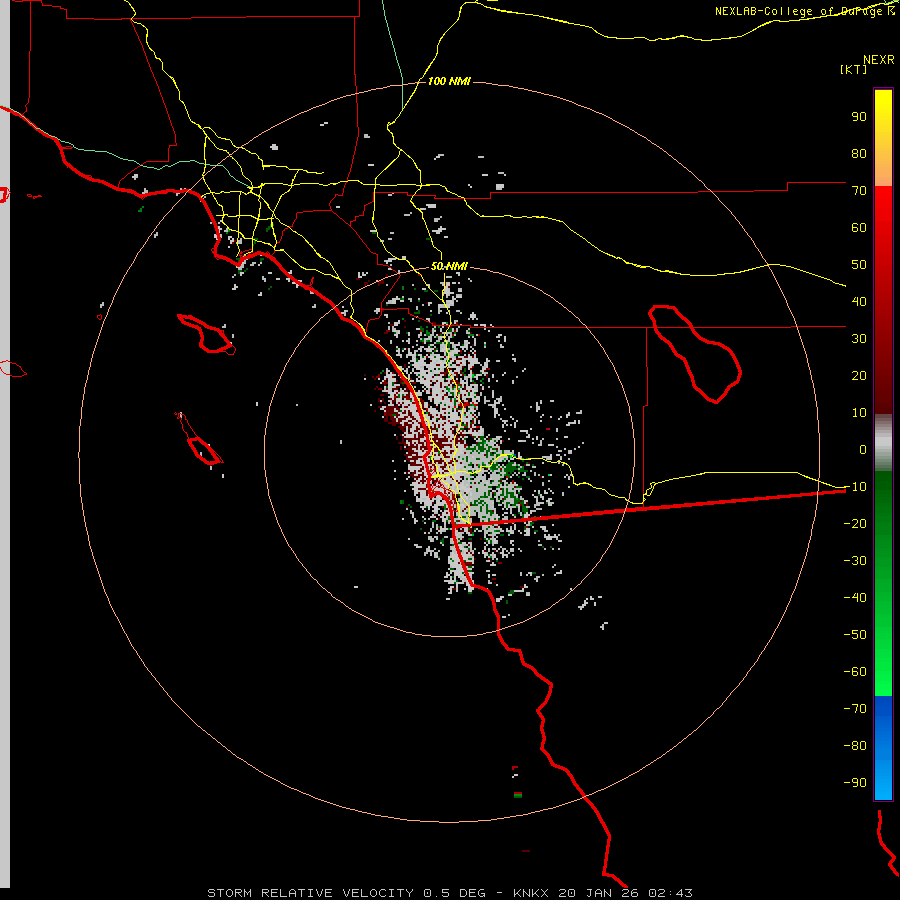
Task: Click the negative 50 scale label
Action: pos(855,634)
